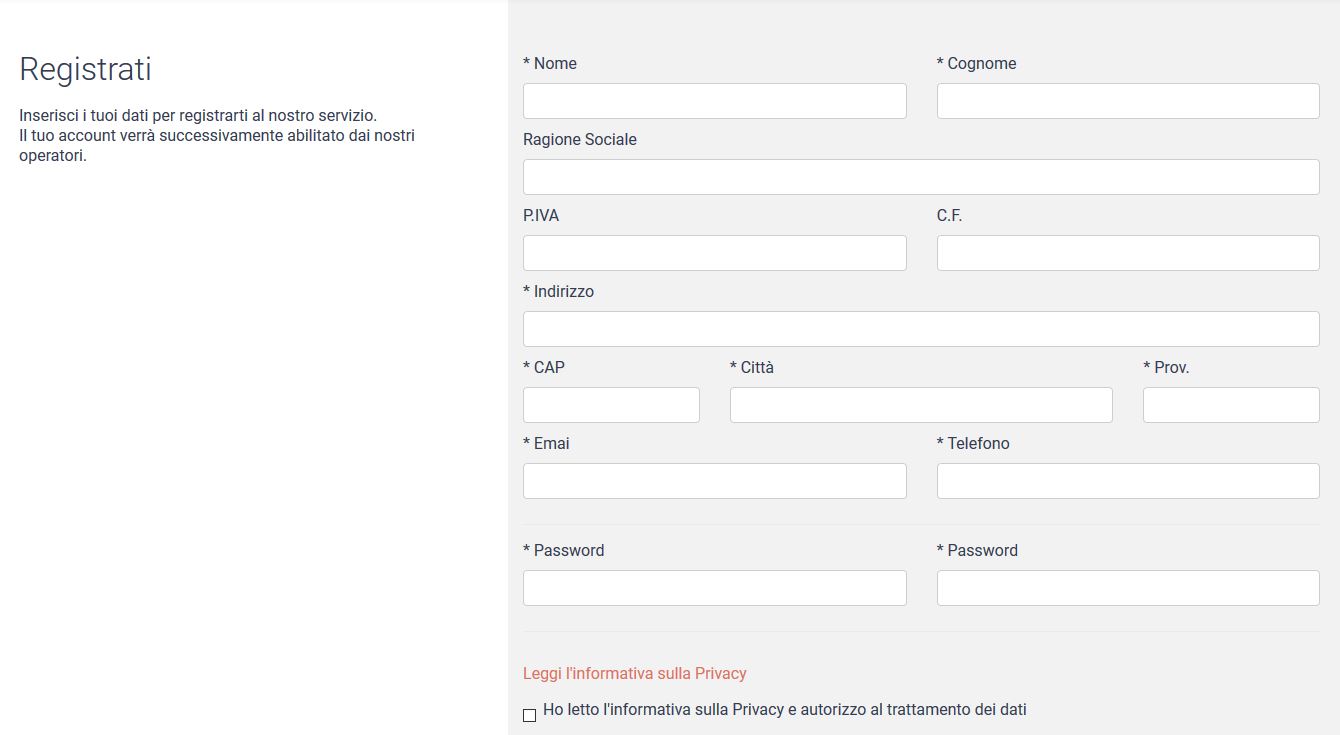The height and width of the screenshot is (735, 1340).
Task: Focus the Email field
Action: pyautogui.click(x=714, y=481)
